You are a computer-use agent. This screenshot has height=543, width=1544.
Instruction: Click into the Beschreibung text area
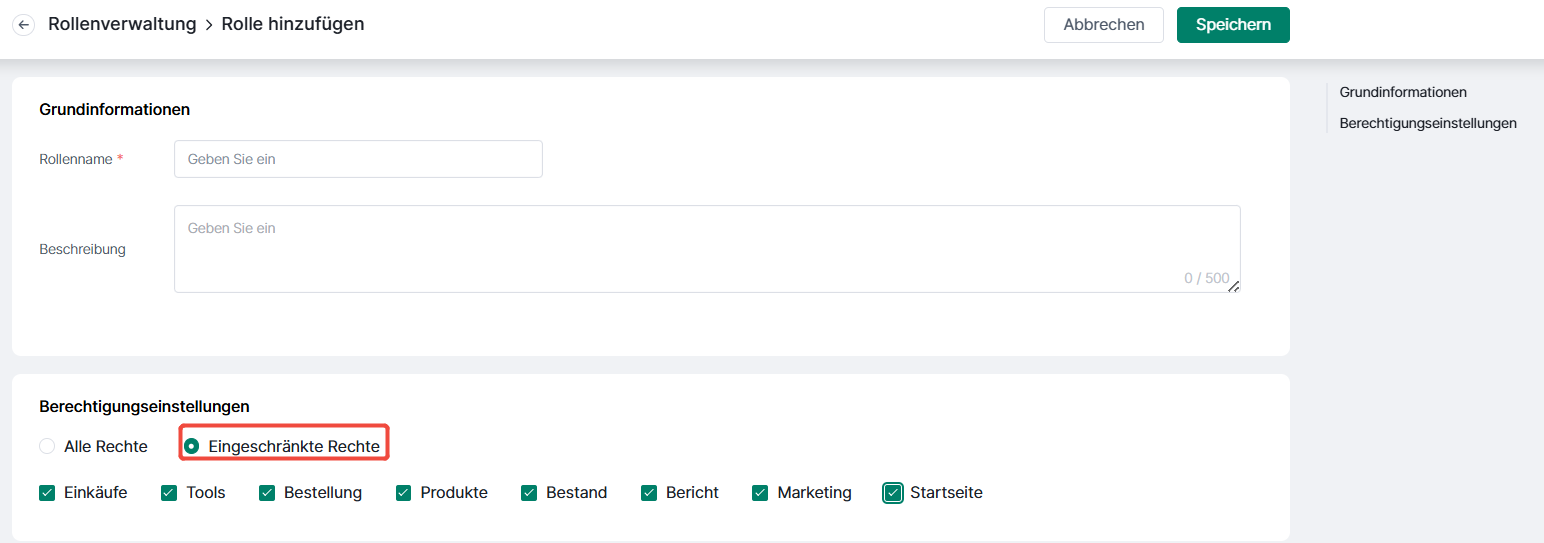[x=707, y=249]
